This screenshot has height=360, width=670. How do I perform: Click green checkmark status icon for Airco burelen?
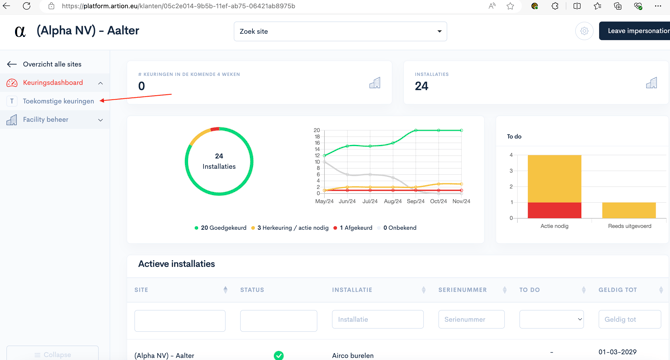(279, 355)
